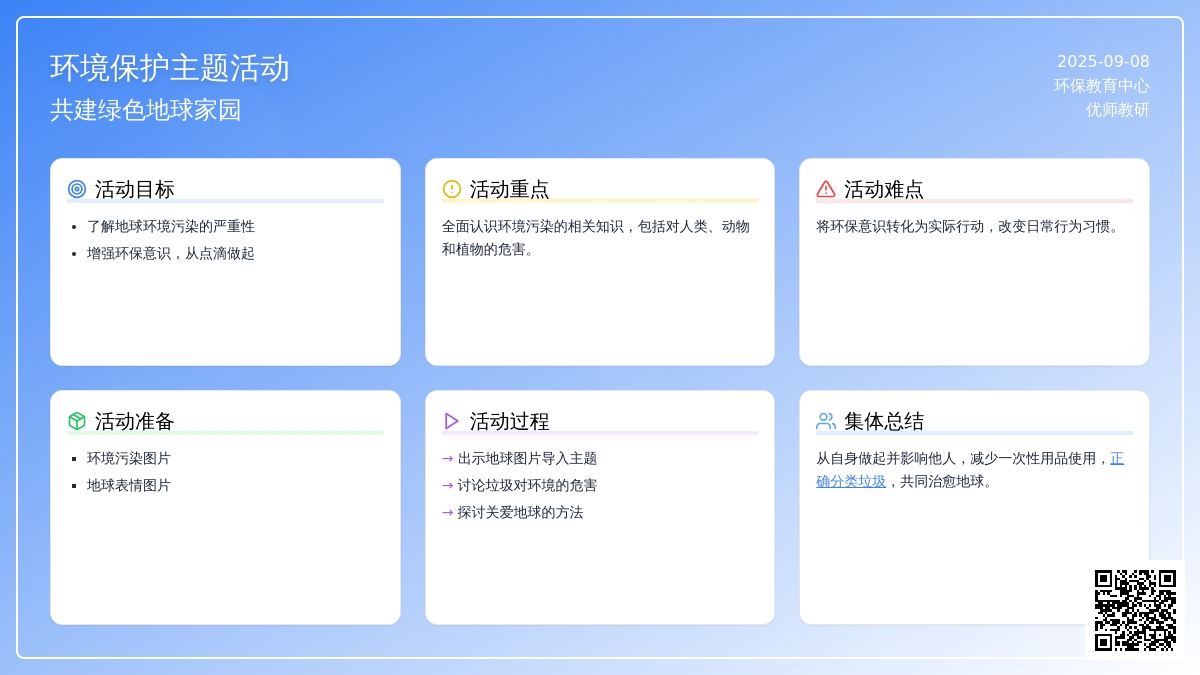Select the 活动目标 card heading
Screen dimensions: 1200x675
tap(135, 189)
